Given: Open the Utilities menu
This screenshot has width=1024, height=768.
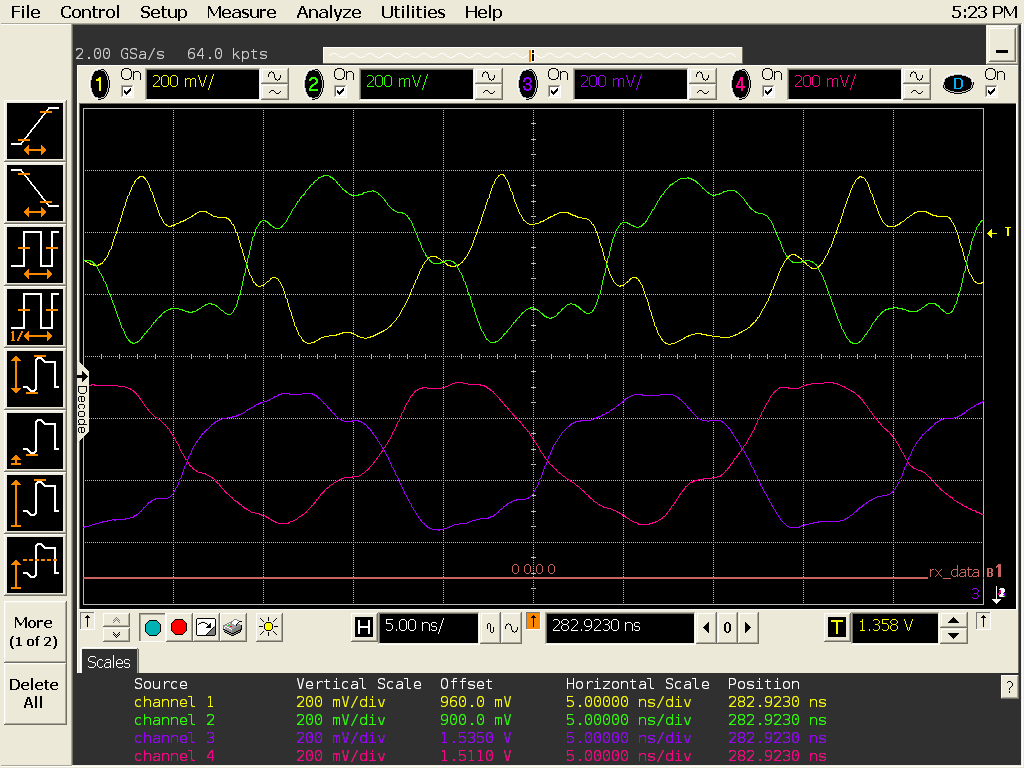Looking at the screenshot, I should tap(413, 12).
